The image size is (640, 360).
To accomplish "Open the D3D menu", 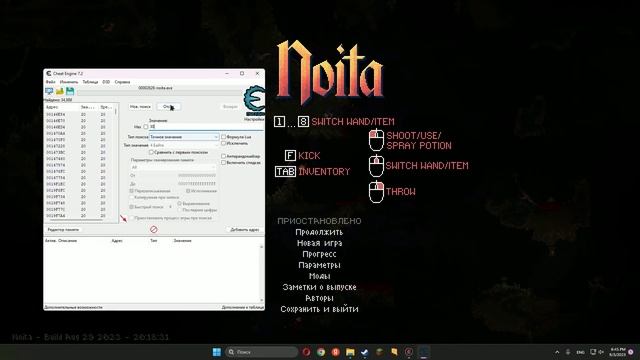I will pos(106,82).
